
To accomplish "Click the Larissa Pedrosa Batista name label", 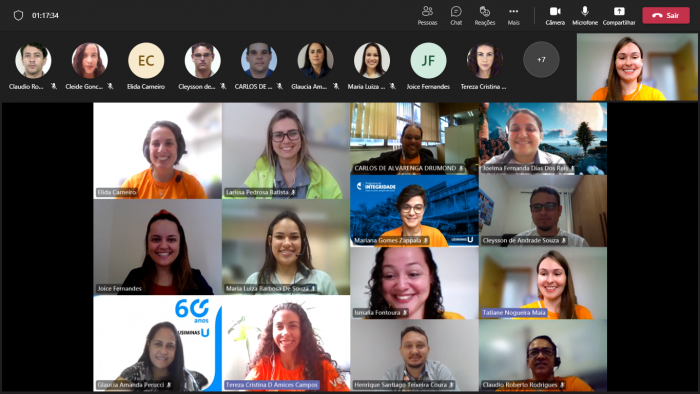I will tap(257, 192).
